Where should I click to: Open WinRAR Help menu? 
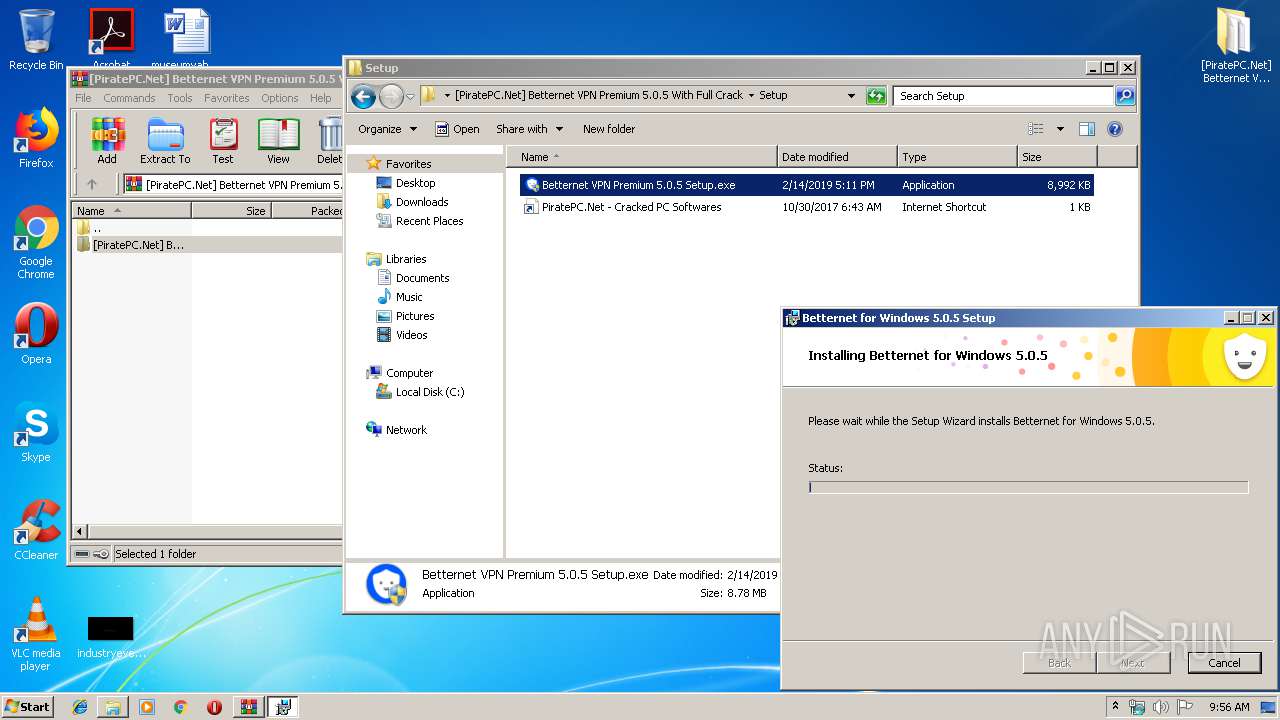321,98
